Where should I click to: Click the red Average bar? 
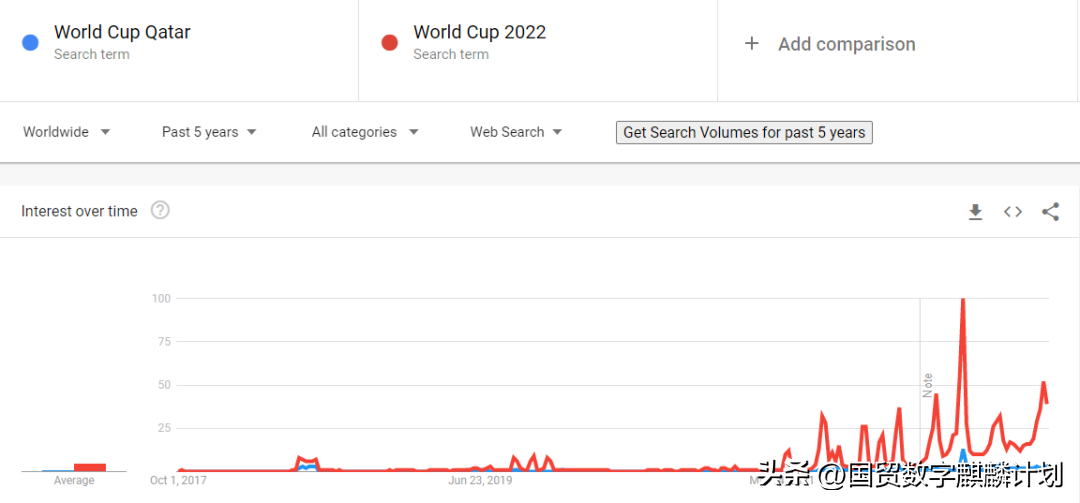click(x=90, y=467)
